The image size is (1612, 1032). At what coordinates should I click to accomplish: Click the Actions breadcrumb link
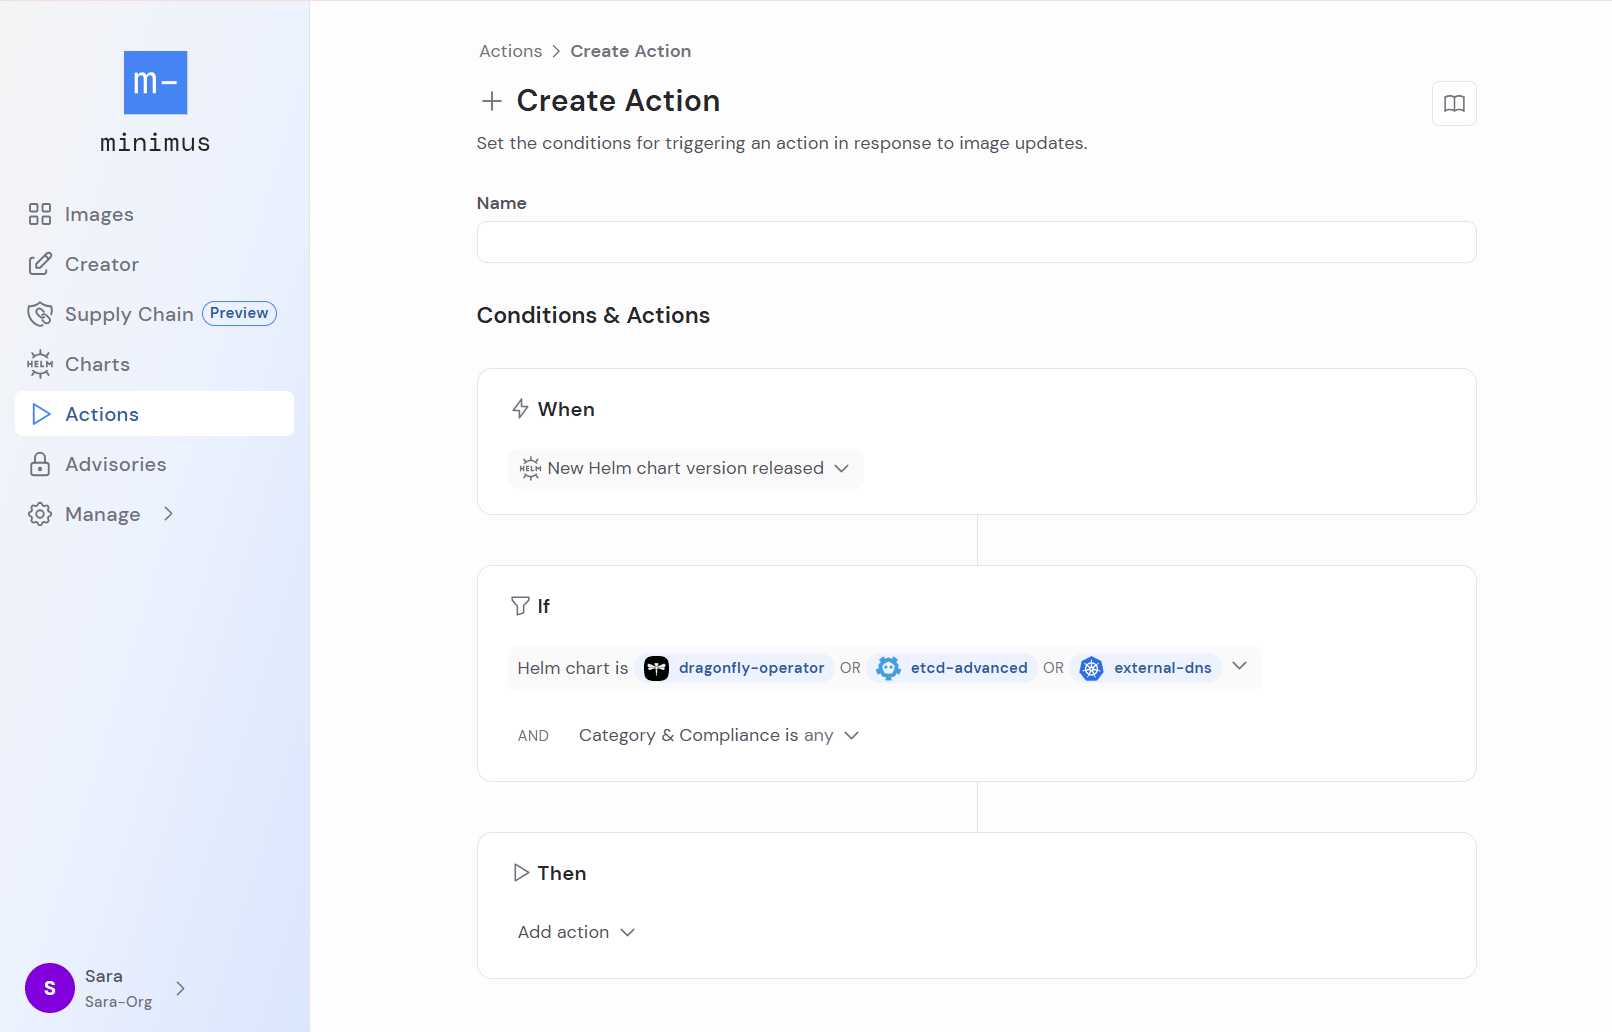point(510,51)
